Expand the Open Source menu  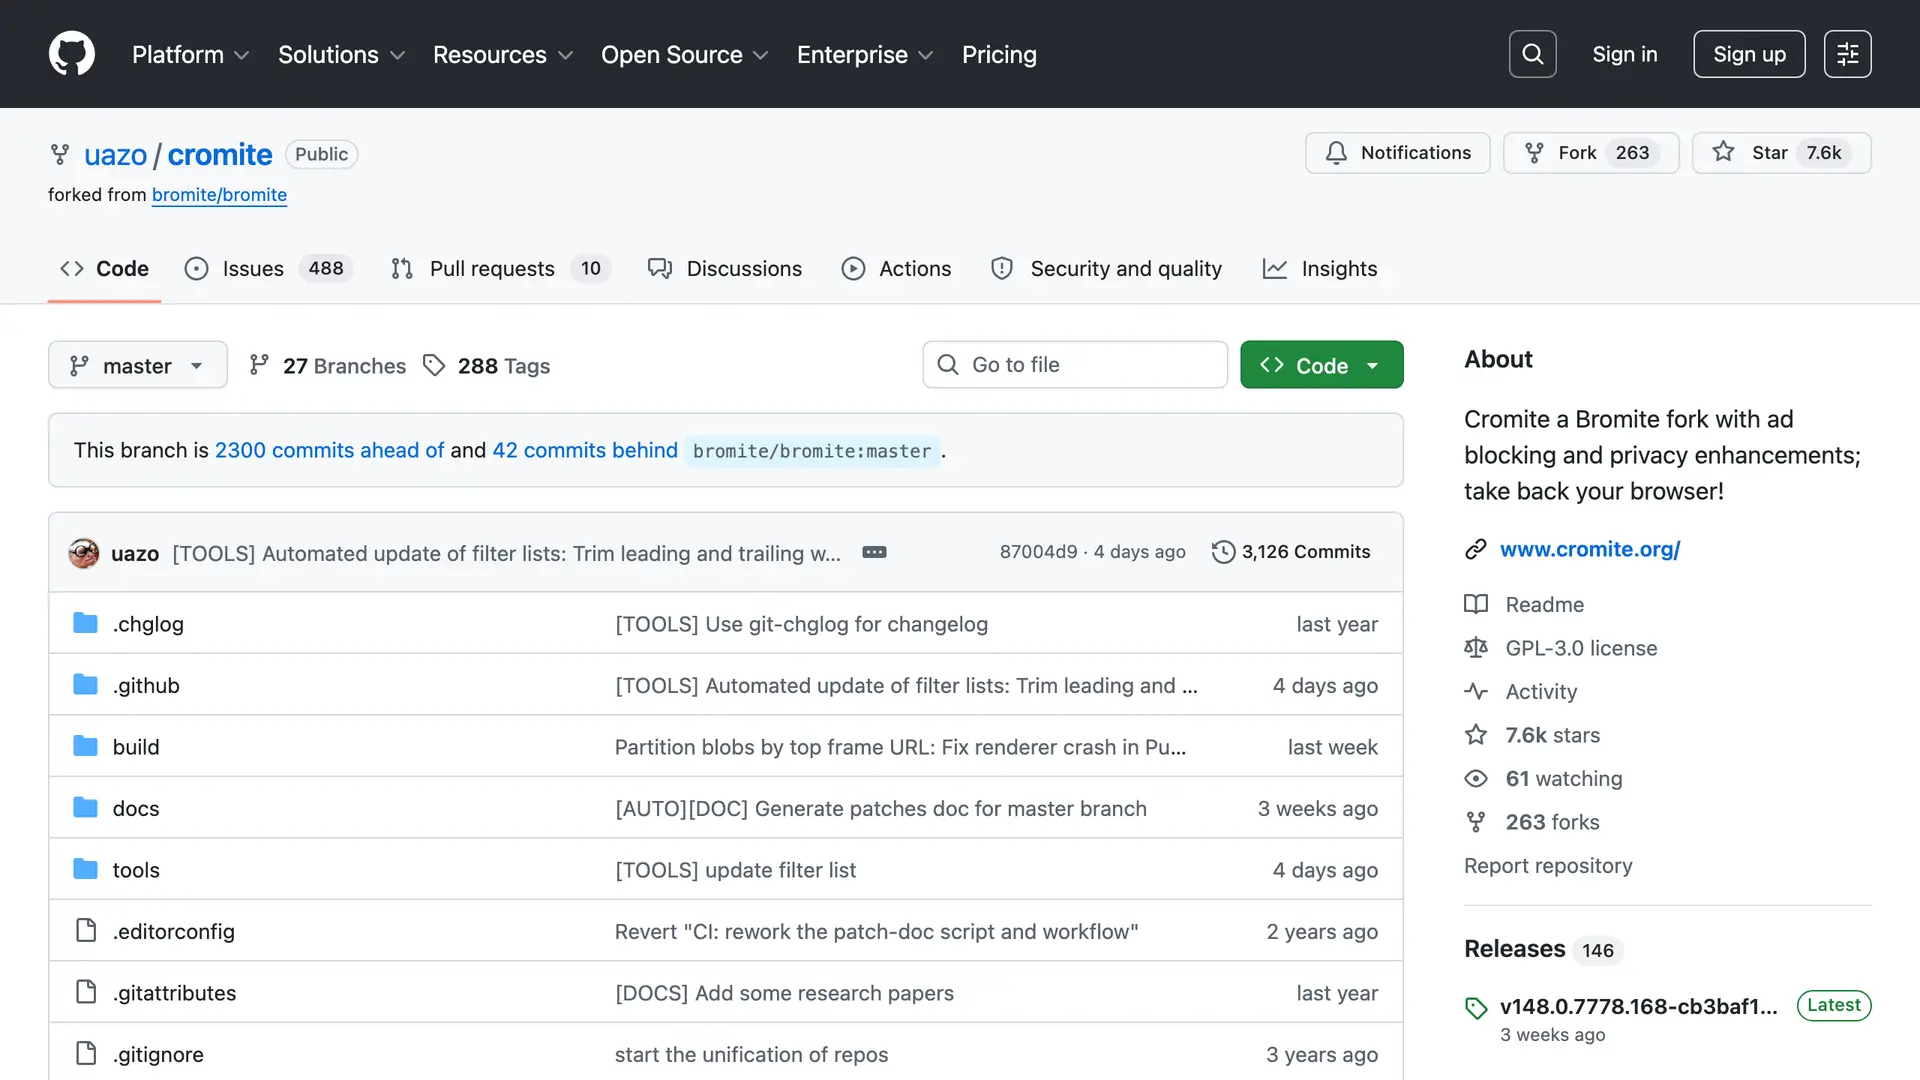(685, 55)
